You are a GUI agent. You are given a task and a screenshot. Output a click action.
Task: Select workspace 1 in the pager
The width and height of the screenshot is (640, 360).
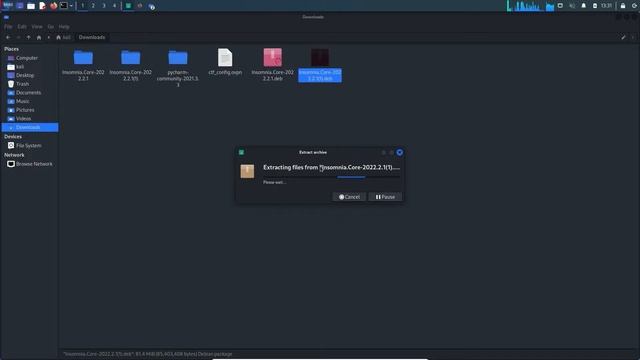pos(82,6)
